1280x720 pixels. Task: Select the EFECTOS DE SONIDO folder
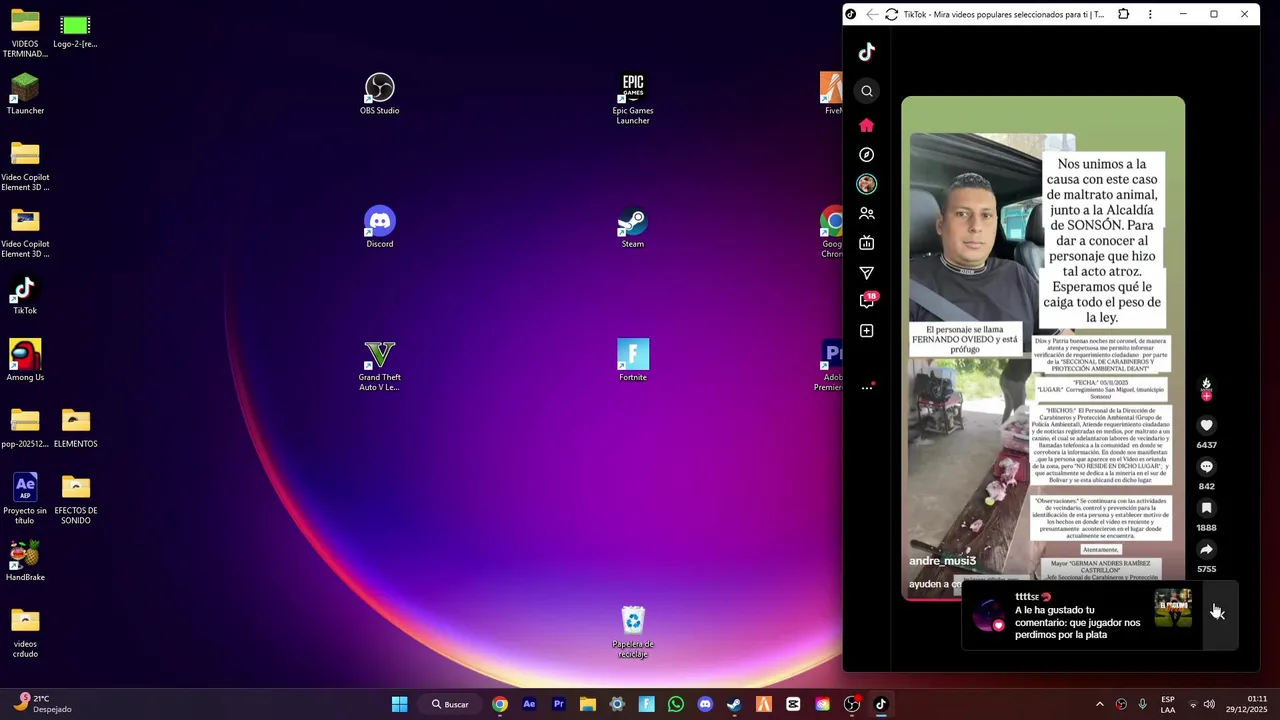[x=76, y=499]
